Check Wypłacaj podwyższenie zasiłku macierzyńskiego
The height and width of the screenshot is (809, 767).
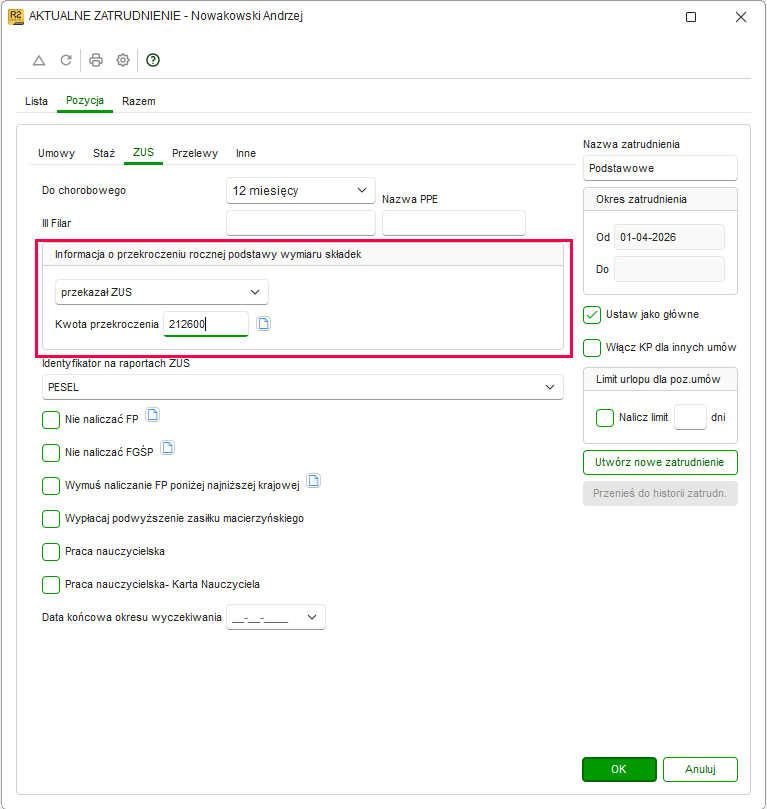[51, 519]
